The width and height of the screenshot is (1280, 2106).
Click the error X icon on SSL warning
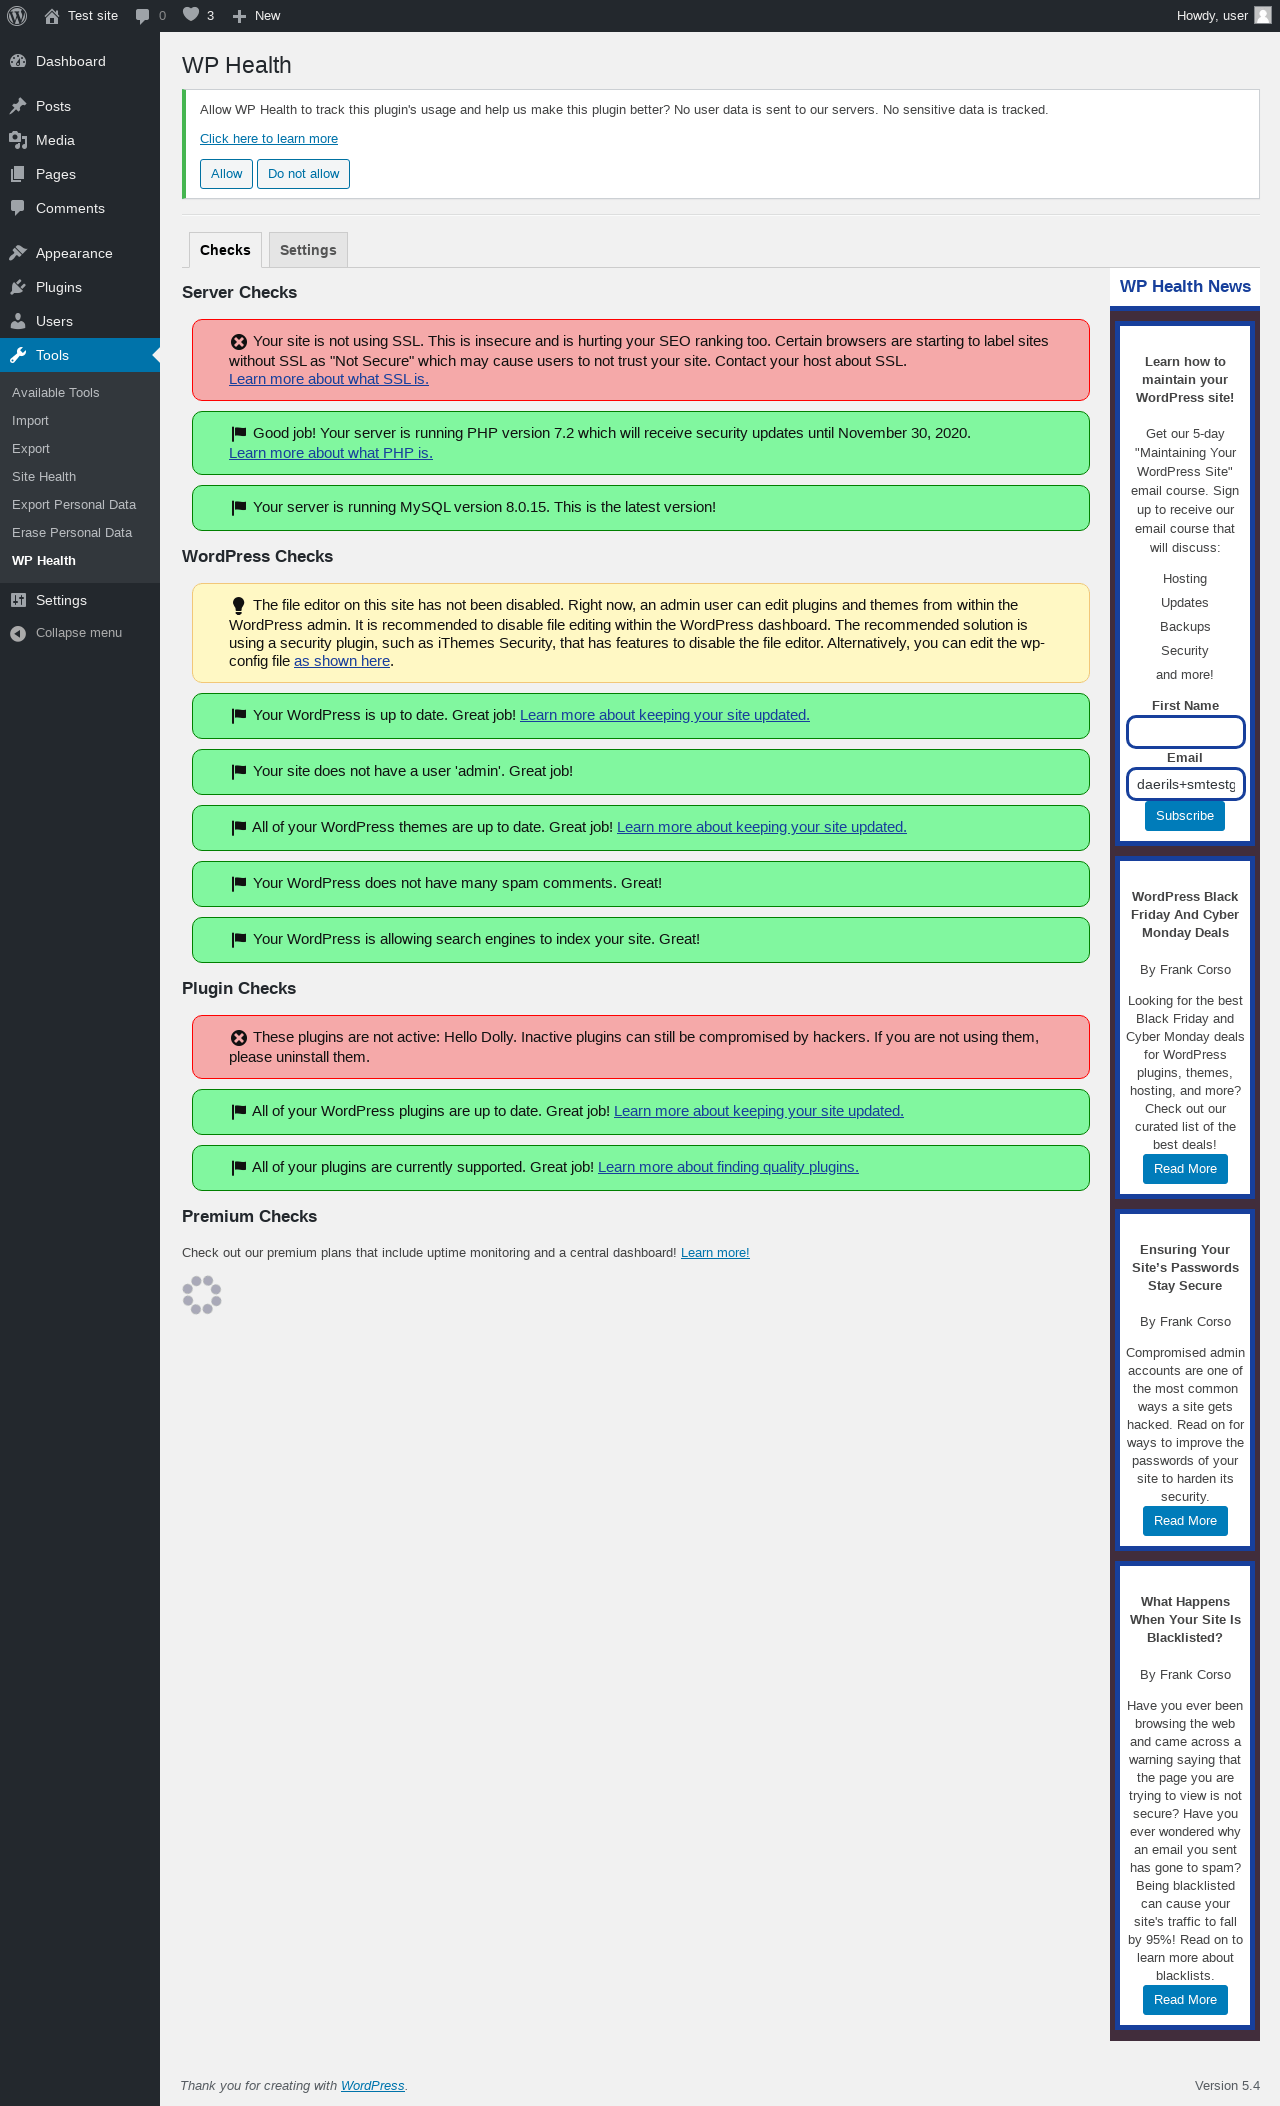pos(239,342)
